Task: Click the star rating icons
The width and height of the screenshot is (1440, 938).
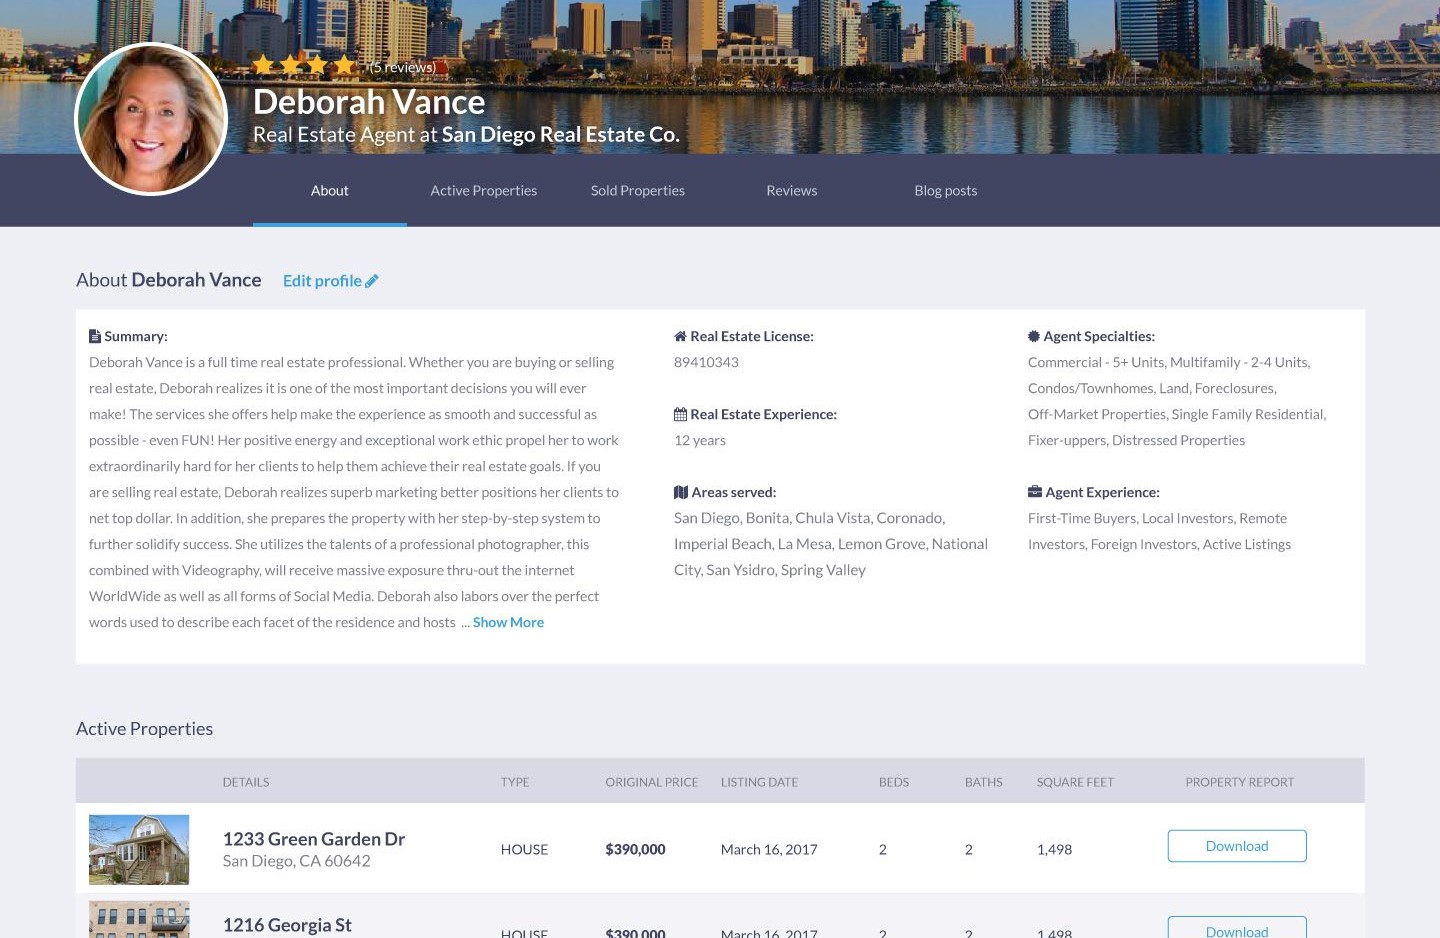Action: tap(304, 66)
